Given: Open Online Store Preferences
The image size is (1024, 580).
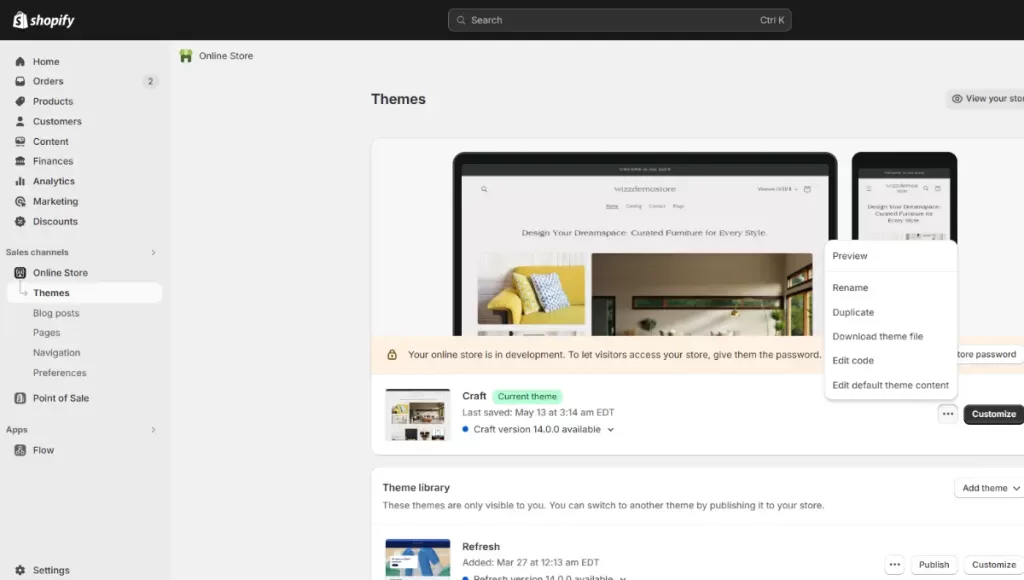Looking at the screenshot, I should coord(59,373).
